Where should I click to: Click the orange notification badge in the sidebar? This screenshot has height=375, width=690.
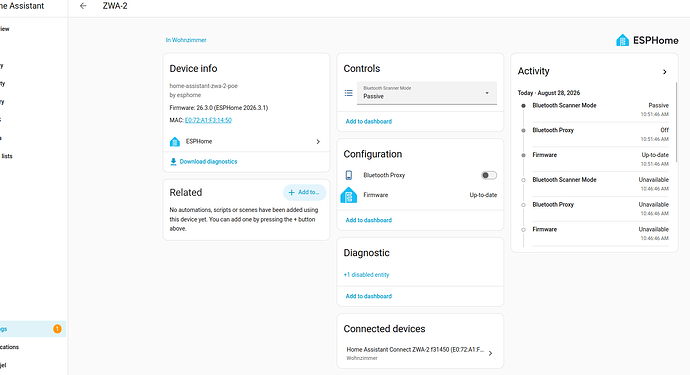57,329
